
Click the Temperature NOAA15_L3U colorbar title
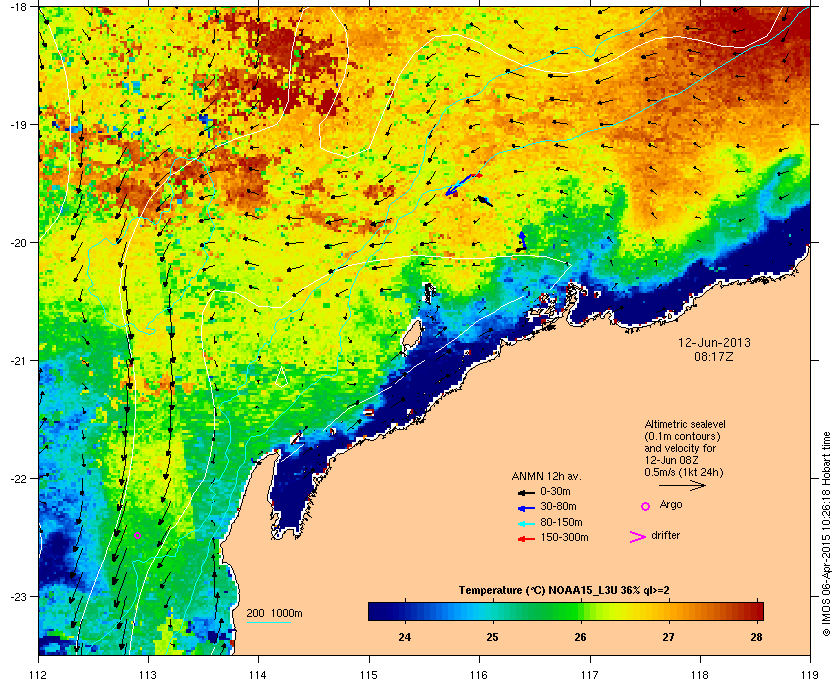564,591
